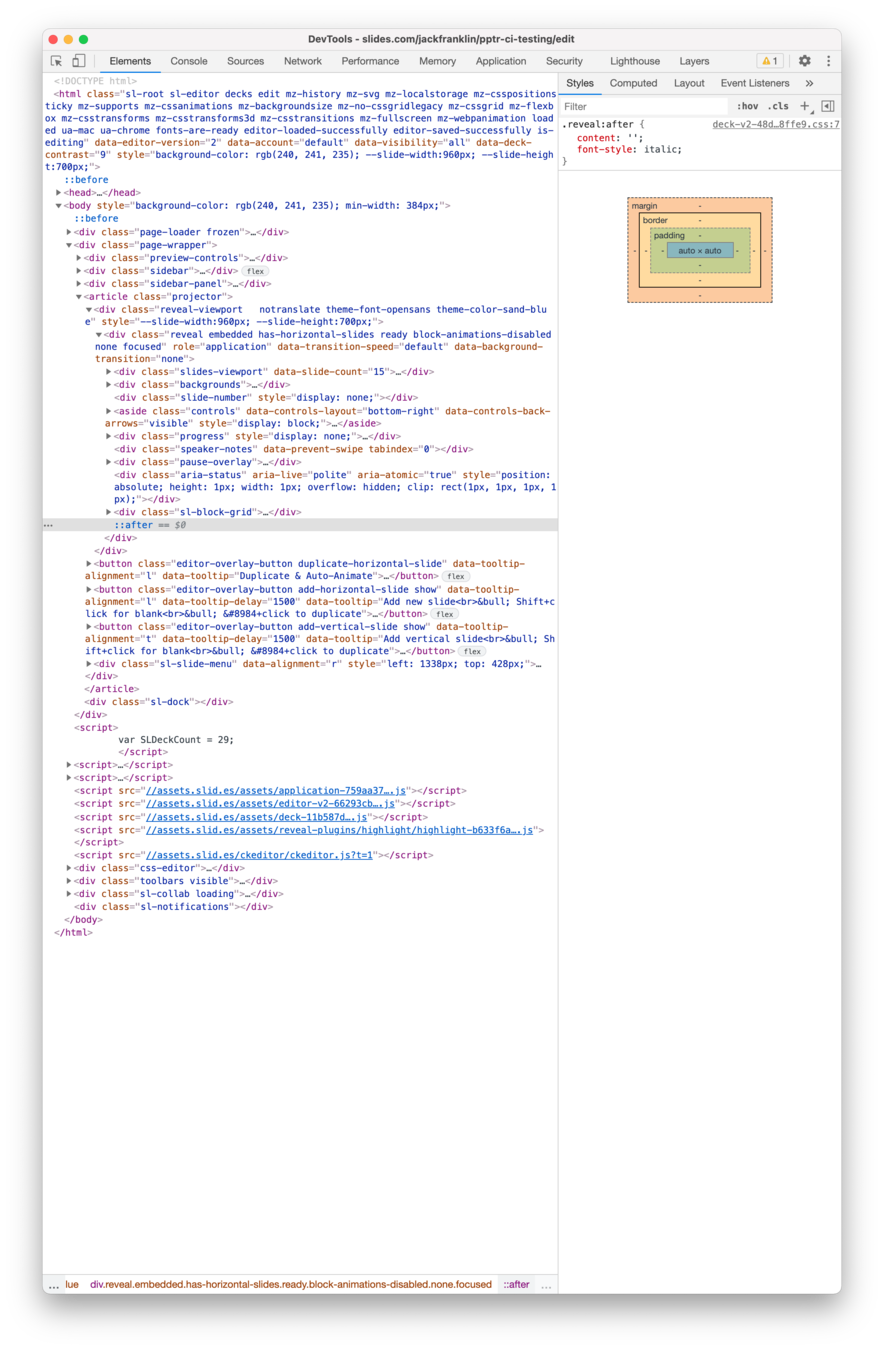Open the highlight-b633f6a js link
The width and height of the screenshot is (884, 1350).
point(340,830)
